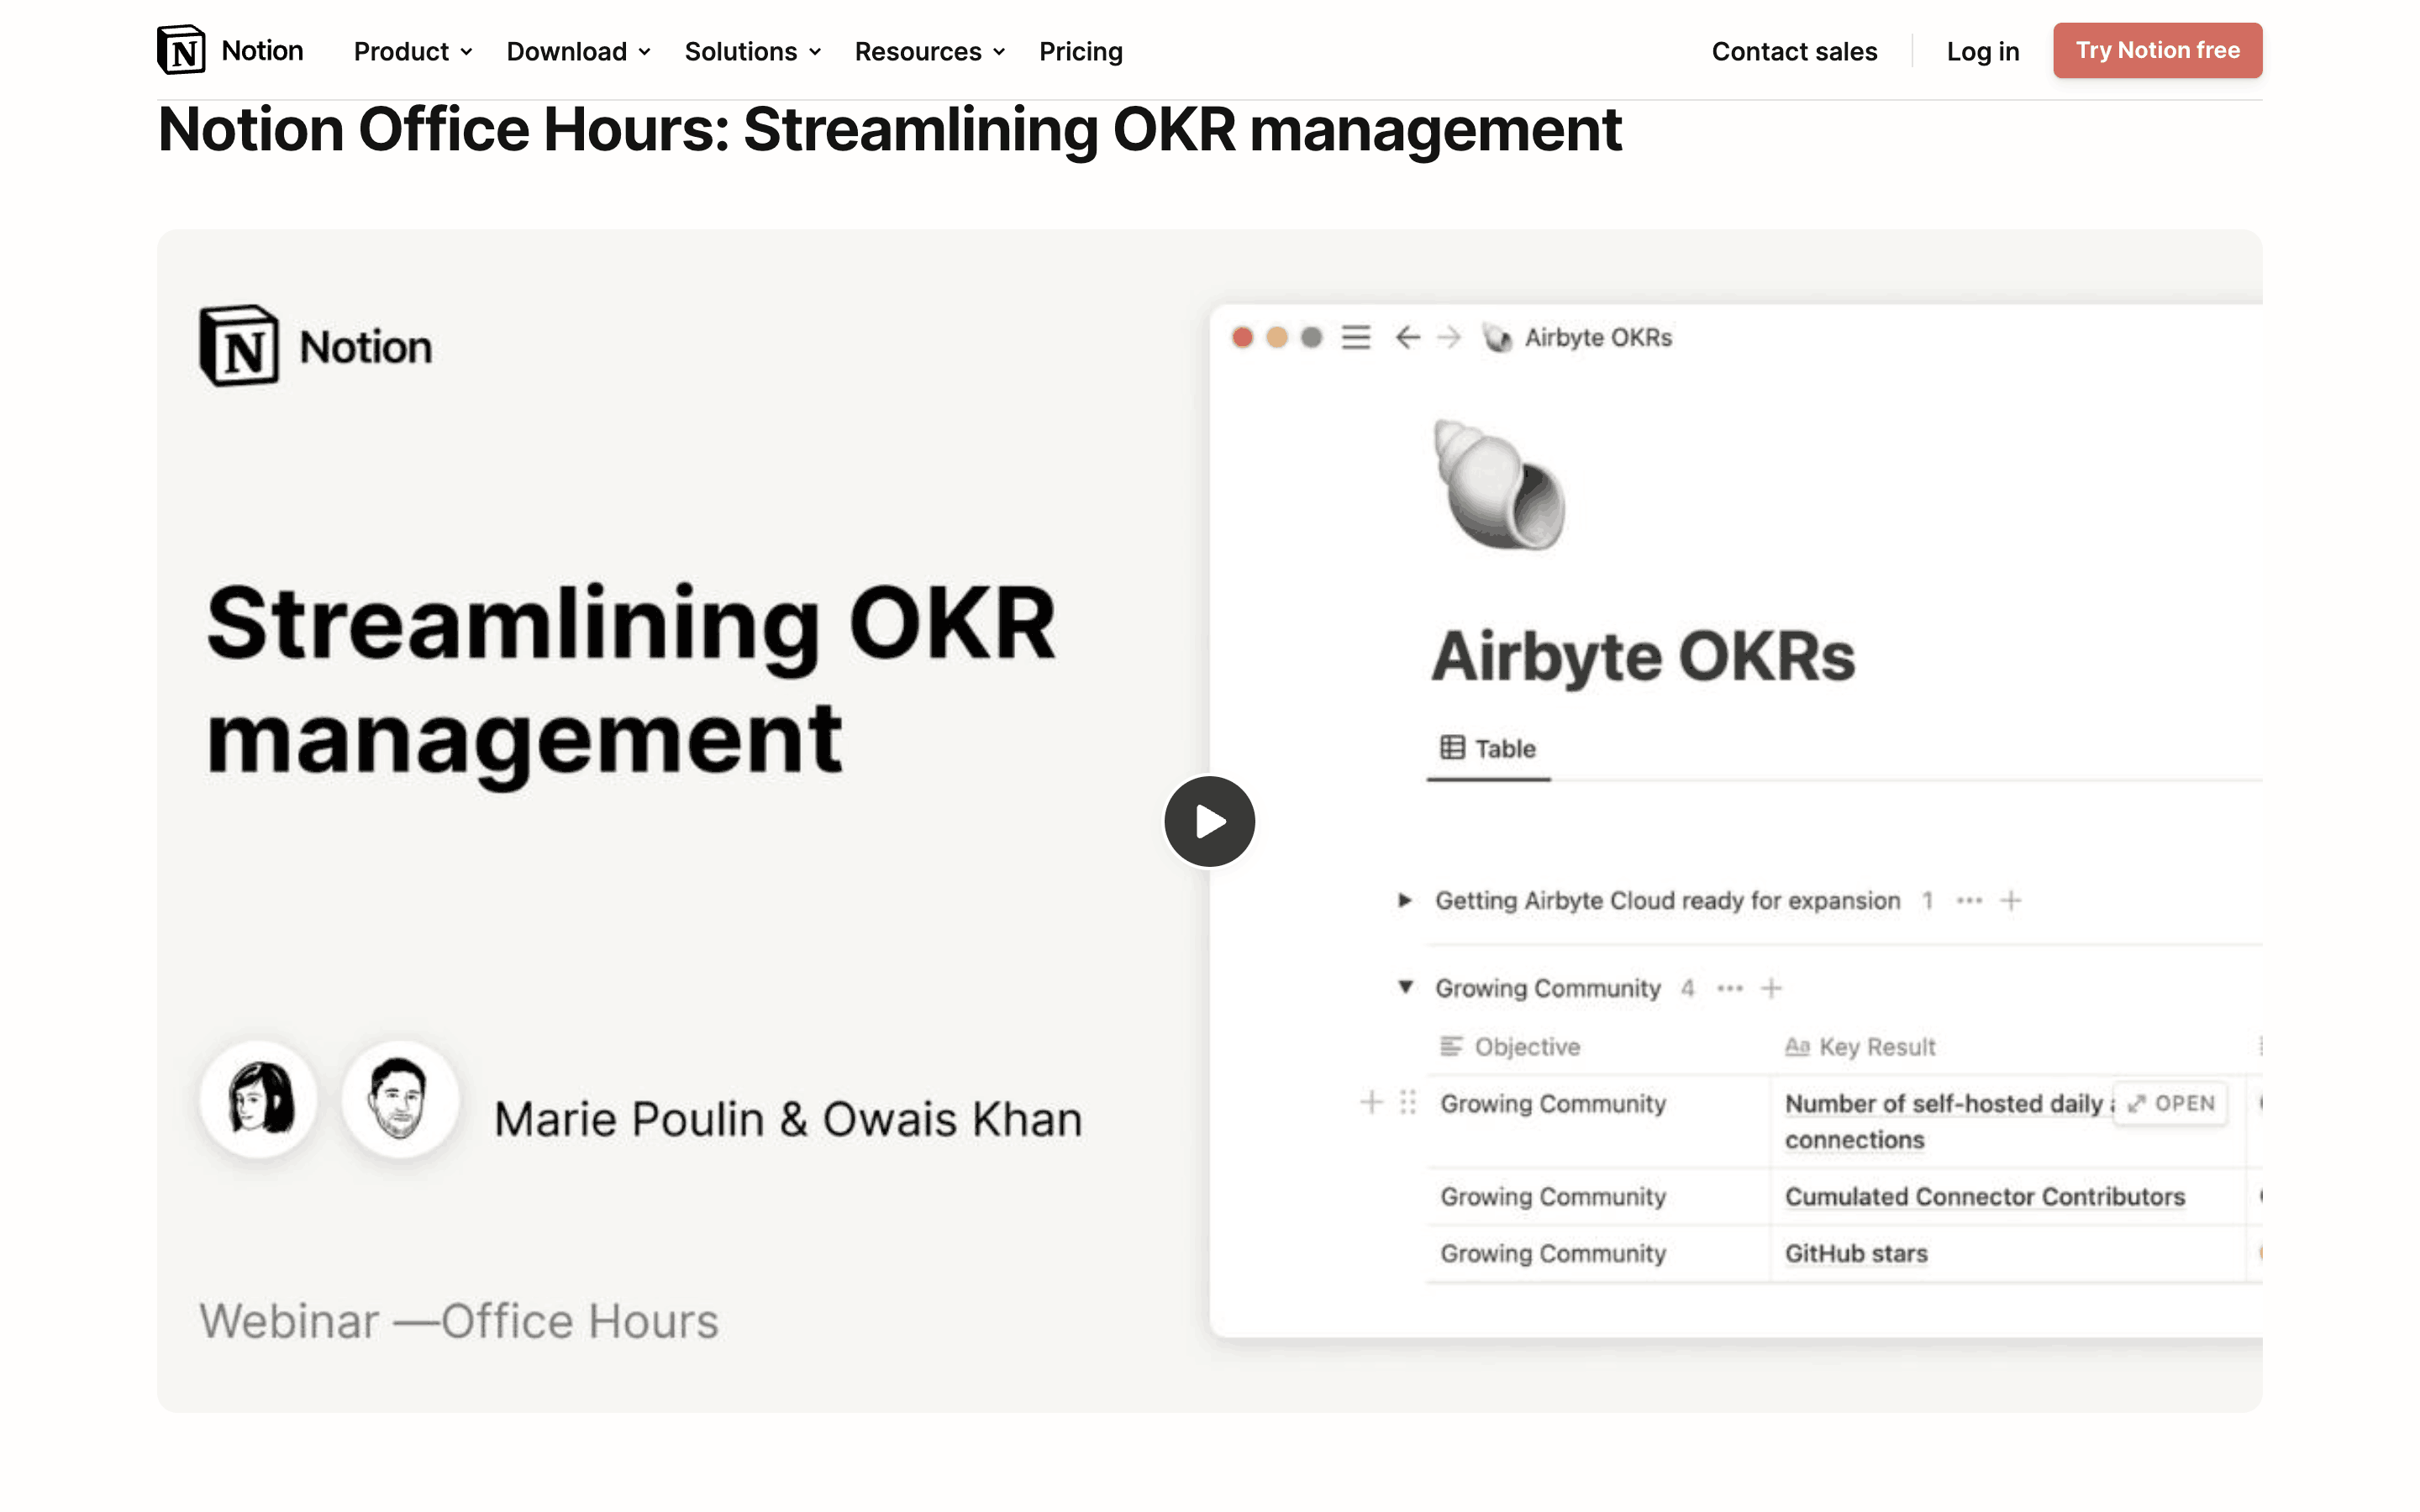
Task: Collapse the Growing Community group
Action: click(1405, 987)
